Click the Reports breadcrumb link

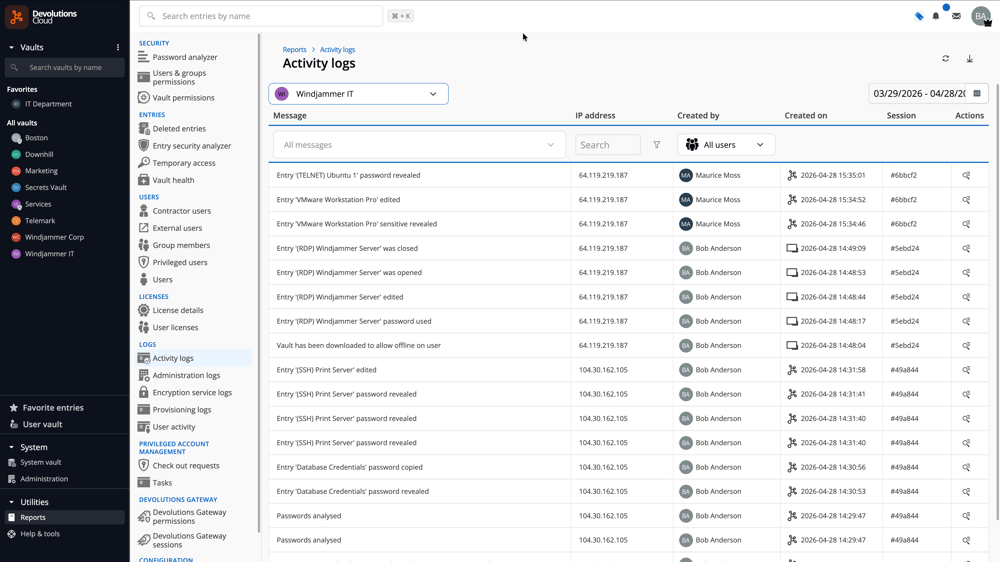tap(295, 50)
